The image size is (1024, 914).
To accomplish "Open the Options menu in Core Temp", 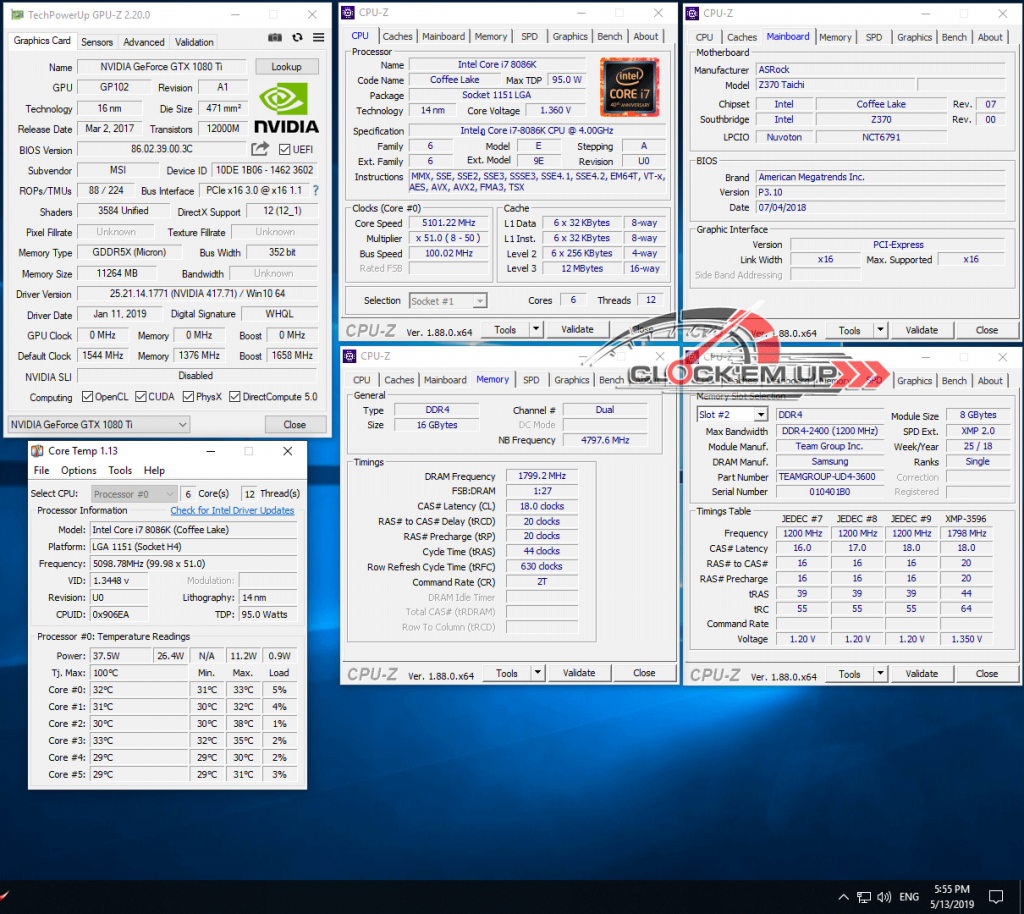I will pyautogui.click(x=79, y=470).
